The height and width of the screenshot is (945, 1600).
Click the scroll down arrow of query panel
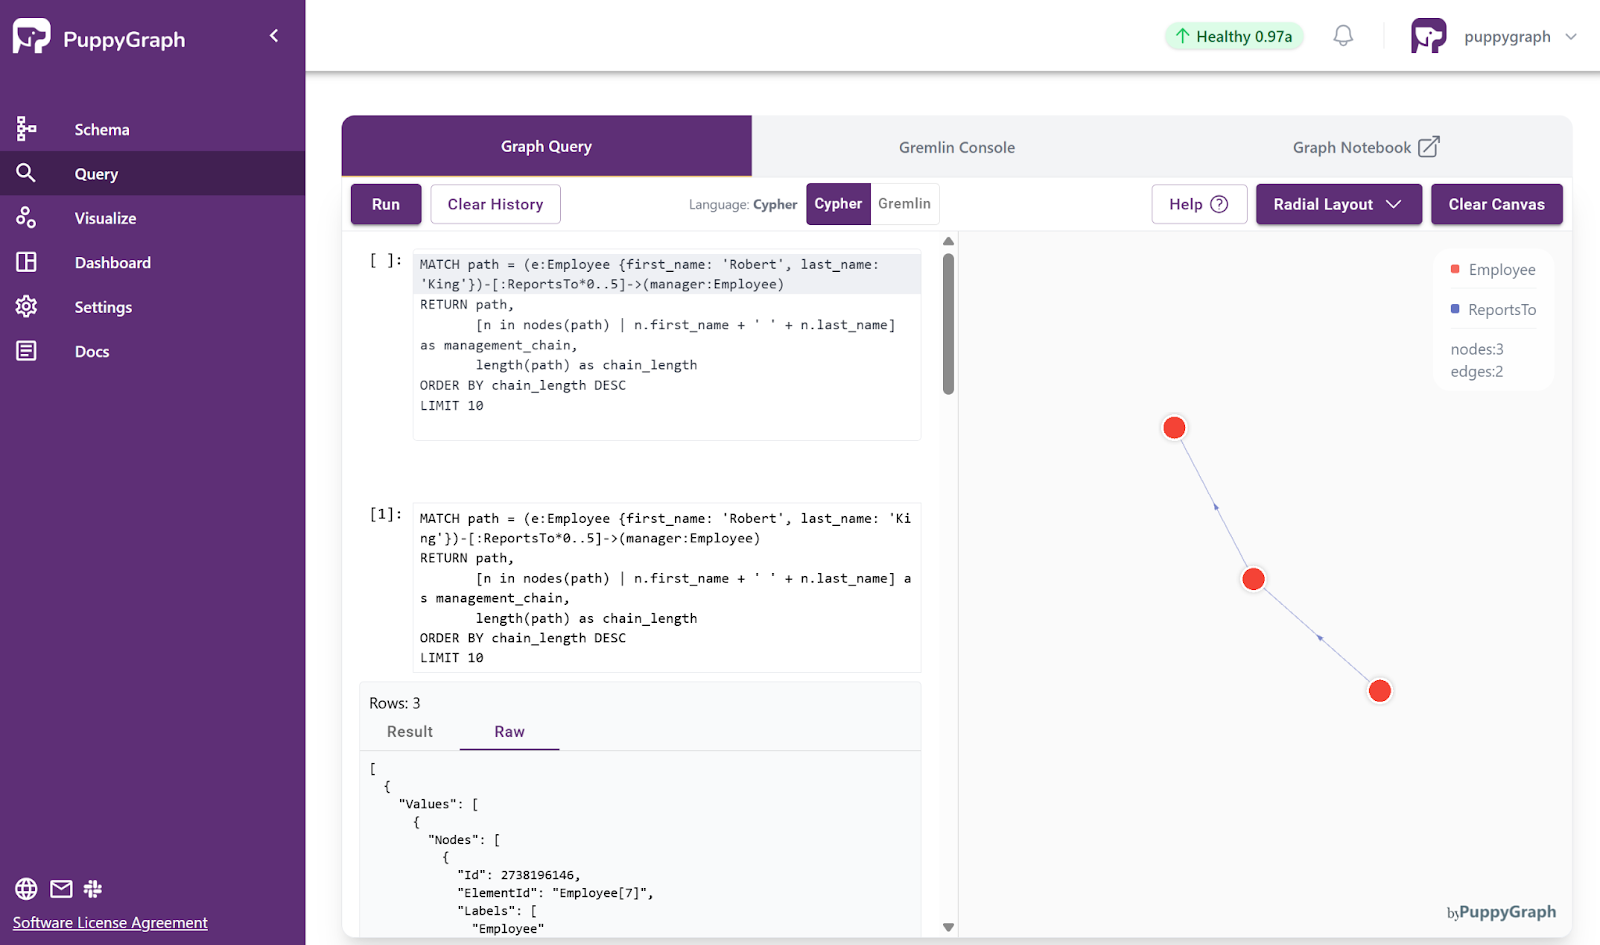[948, 928]
